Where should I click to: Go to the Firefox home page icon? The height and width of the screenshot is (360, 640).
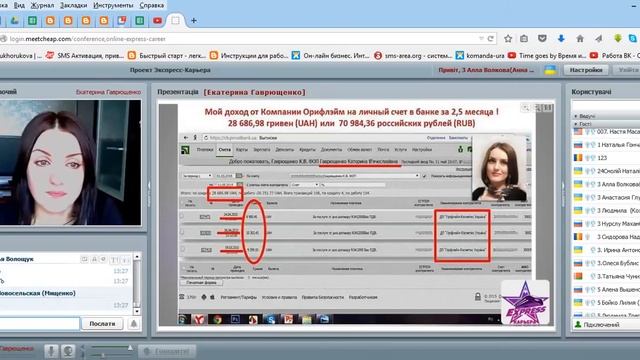coord(580,39)
